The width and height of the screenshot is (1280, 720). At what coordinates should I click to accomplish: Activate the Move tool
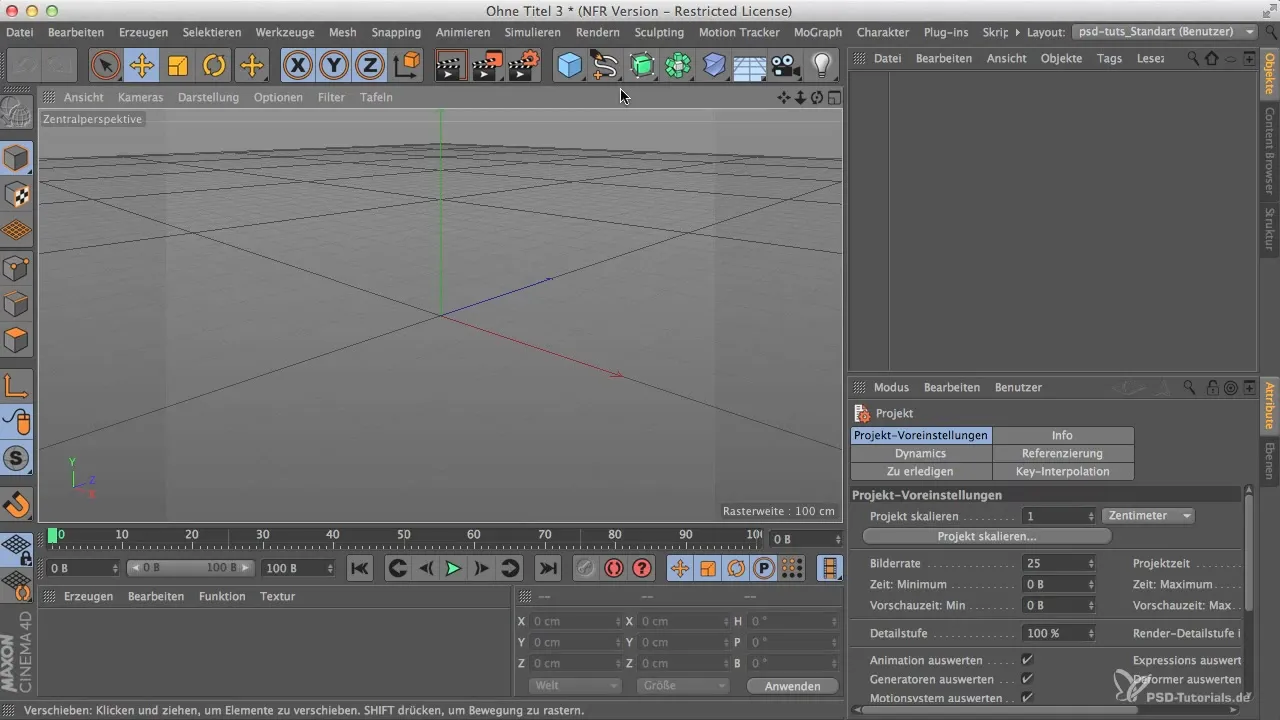pos(141,66)
